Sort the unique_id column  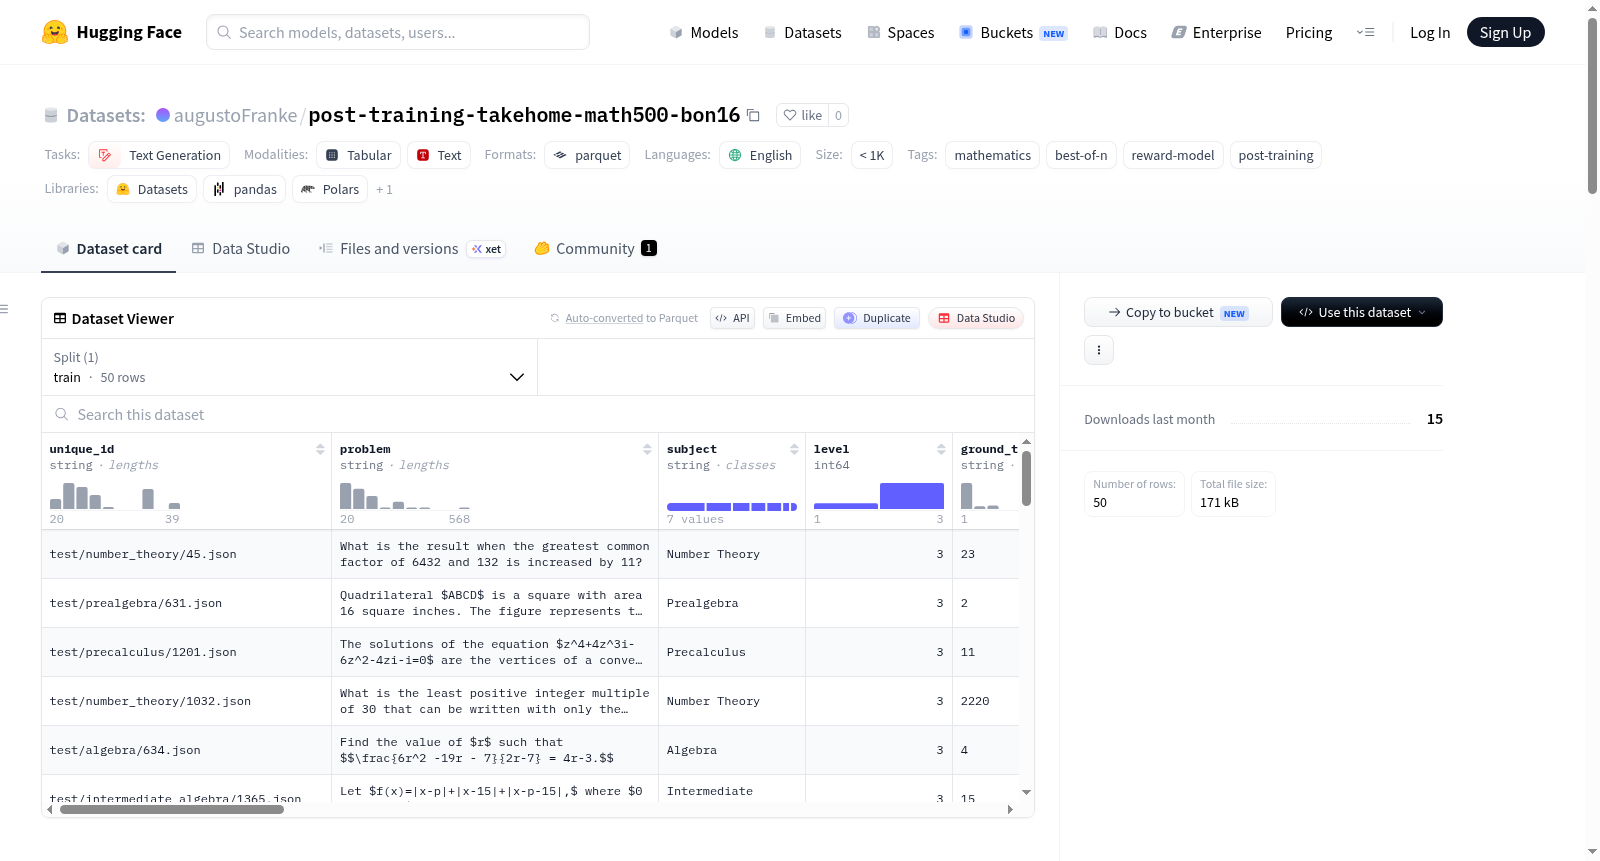[x=320, y=449]
